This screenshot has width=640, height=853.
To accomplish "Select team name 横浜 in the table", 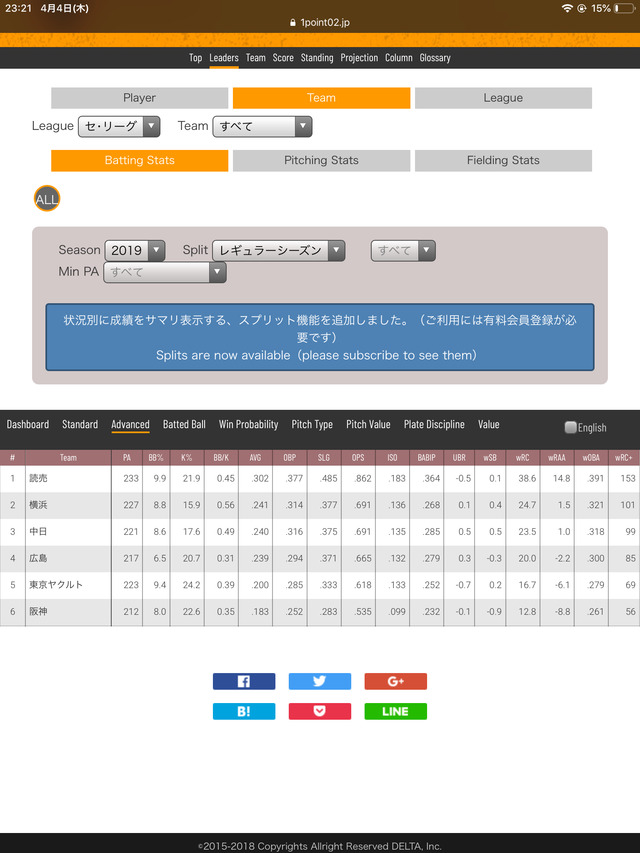I will click(x=38, y=505).
